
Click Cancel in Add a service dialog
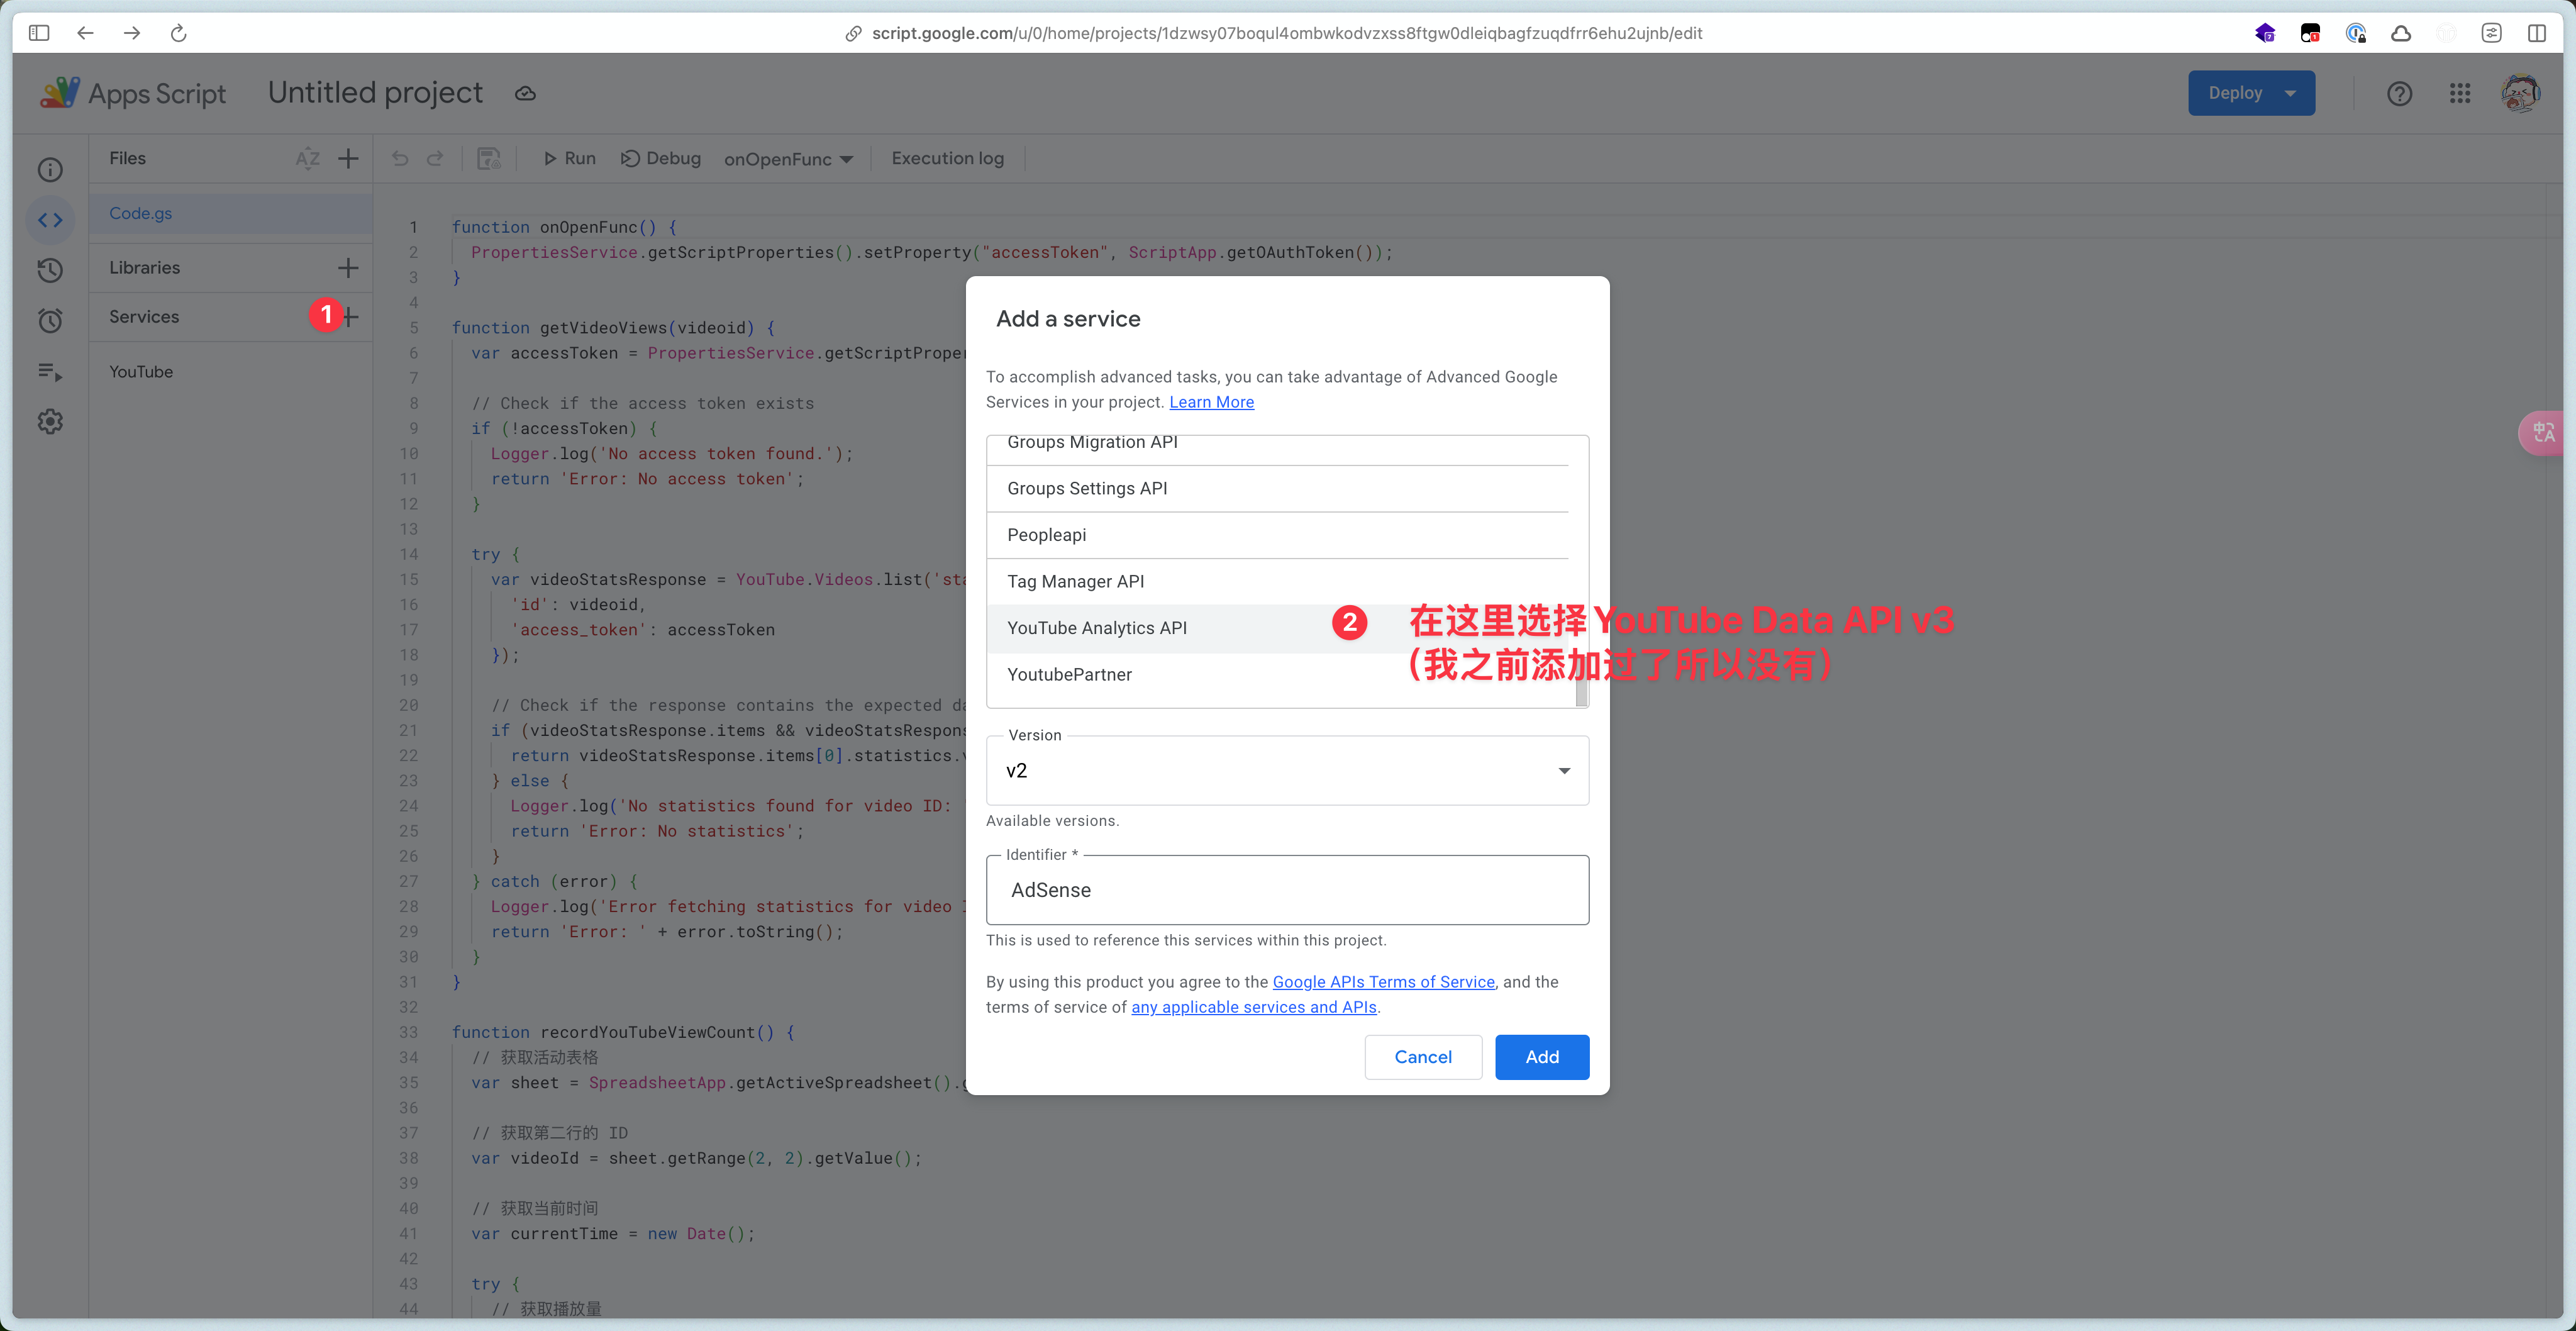click(1423, 1057)
